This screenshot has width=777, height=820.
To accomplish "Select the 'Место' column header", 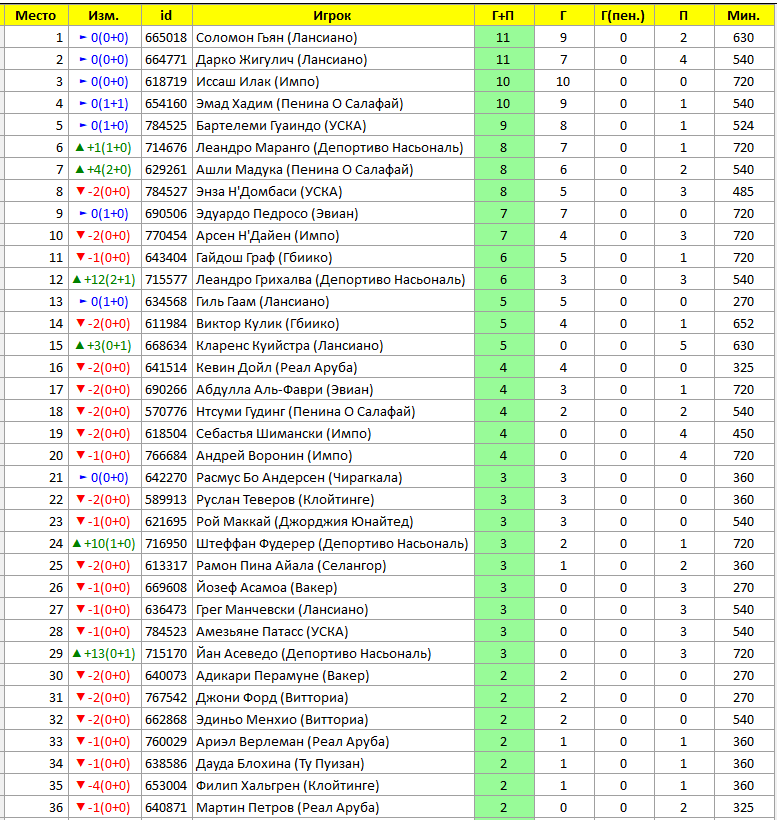I will [x=36, y=16].
